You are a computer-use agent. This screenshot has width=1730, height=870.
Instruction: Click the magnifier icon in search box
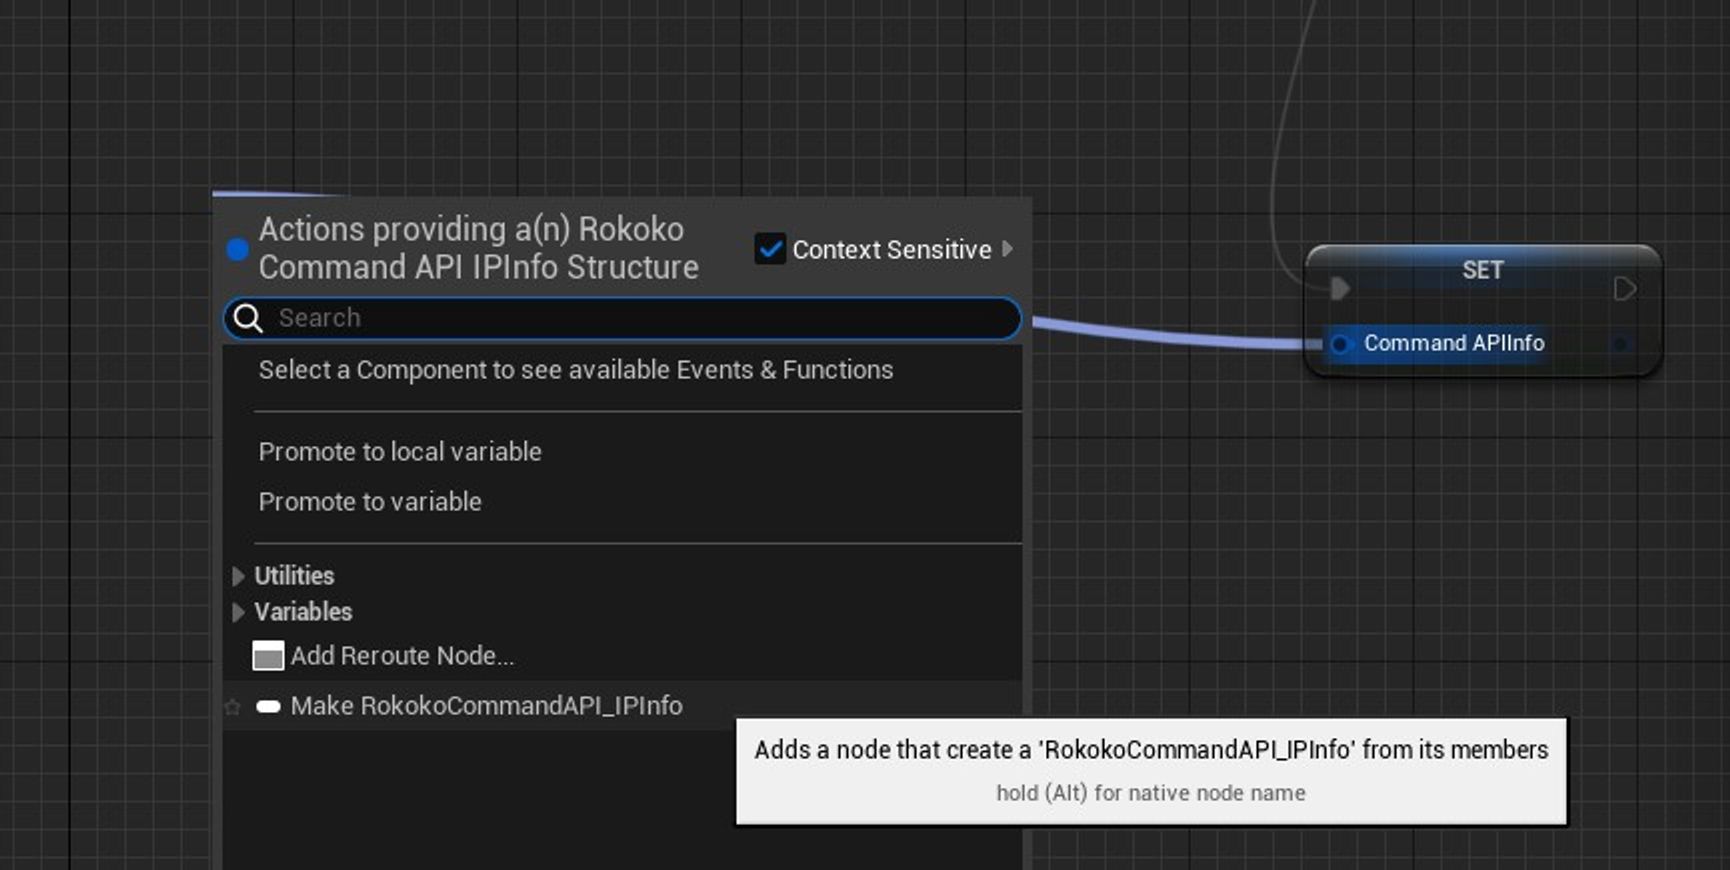point(248,318)
